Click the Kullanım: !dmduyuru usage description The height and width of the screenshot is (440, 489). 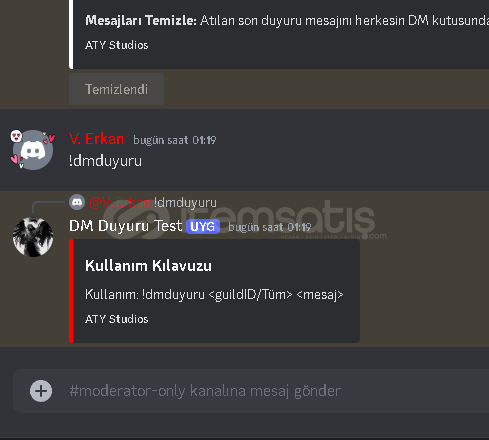(214, 294)
